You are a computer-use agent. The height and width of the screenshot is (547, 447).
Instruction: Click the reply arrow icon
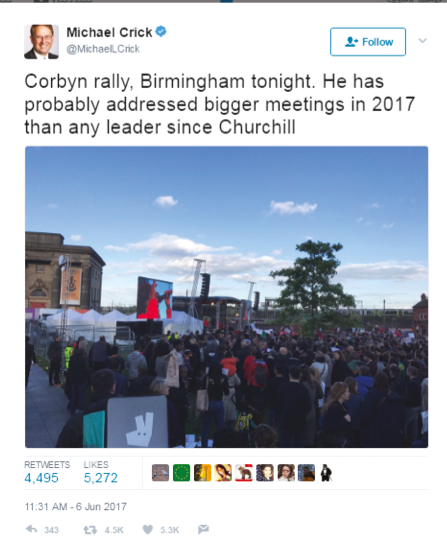(x=31, y=529)
